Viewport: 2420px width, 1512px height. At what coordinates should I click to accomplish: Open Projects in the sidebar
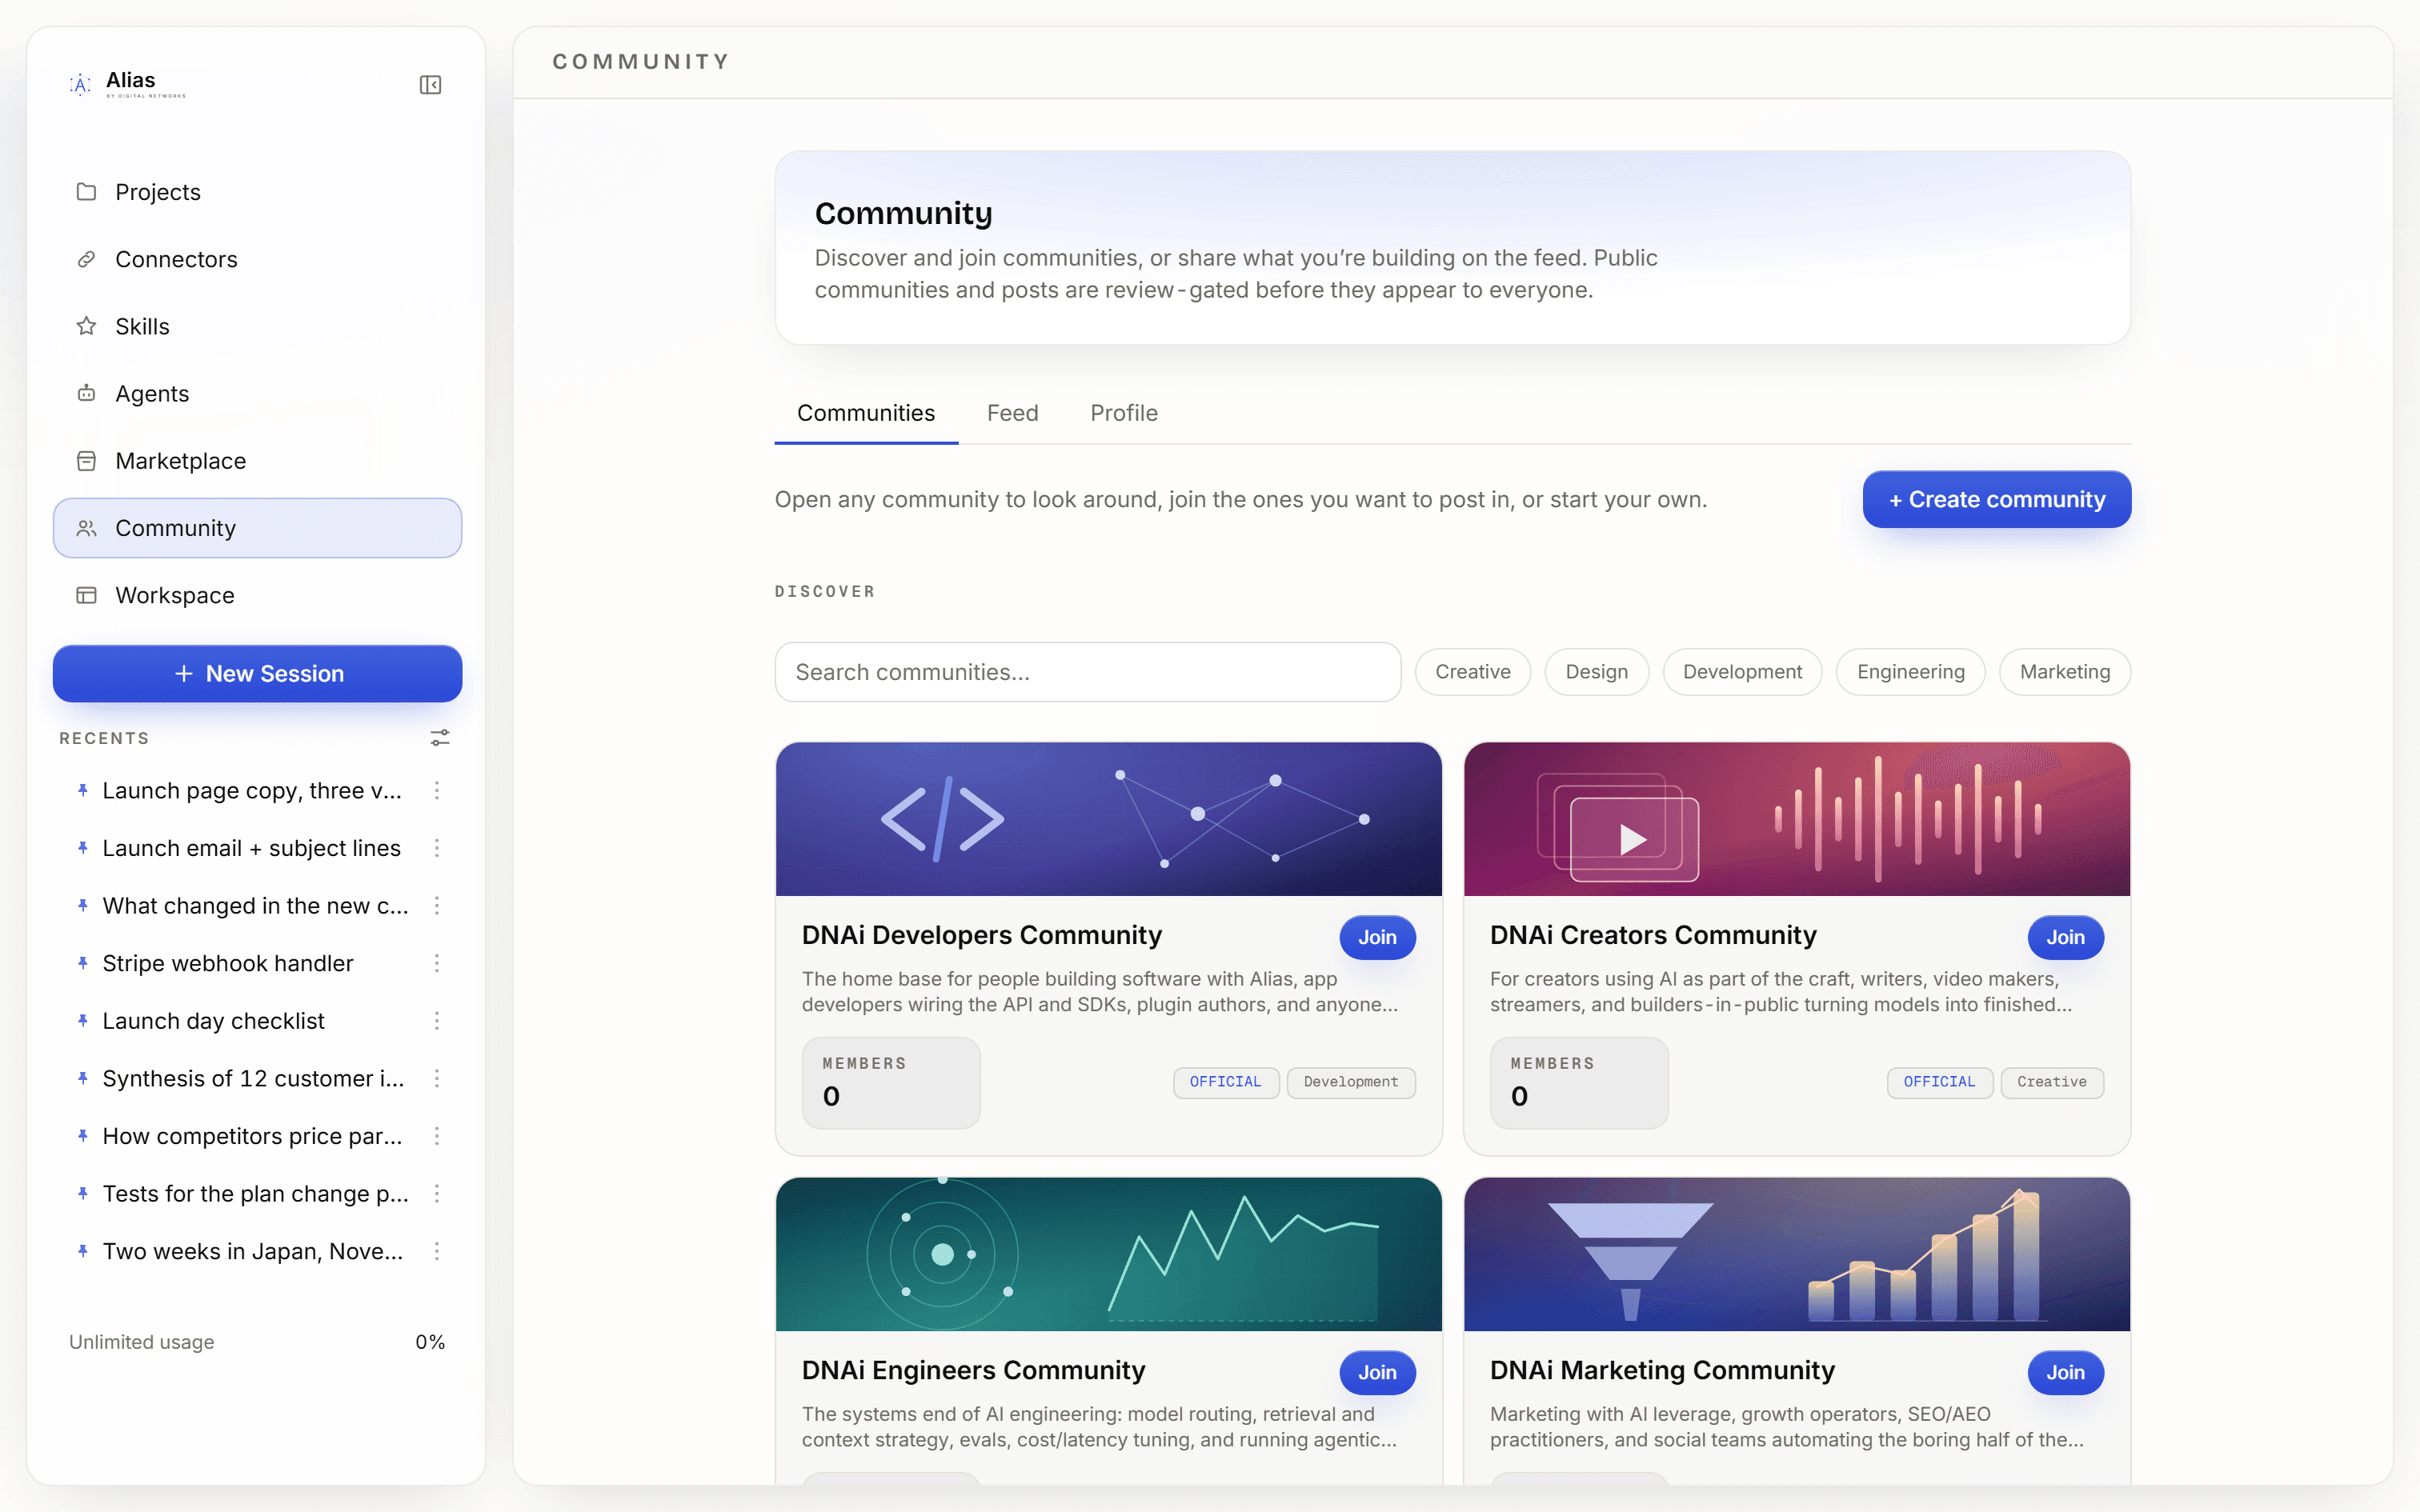point(257,192)
